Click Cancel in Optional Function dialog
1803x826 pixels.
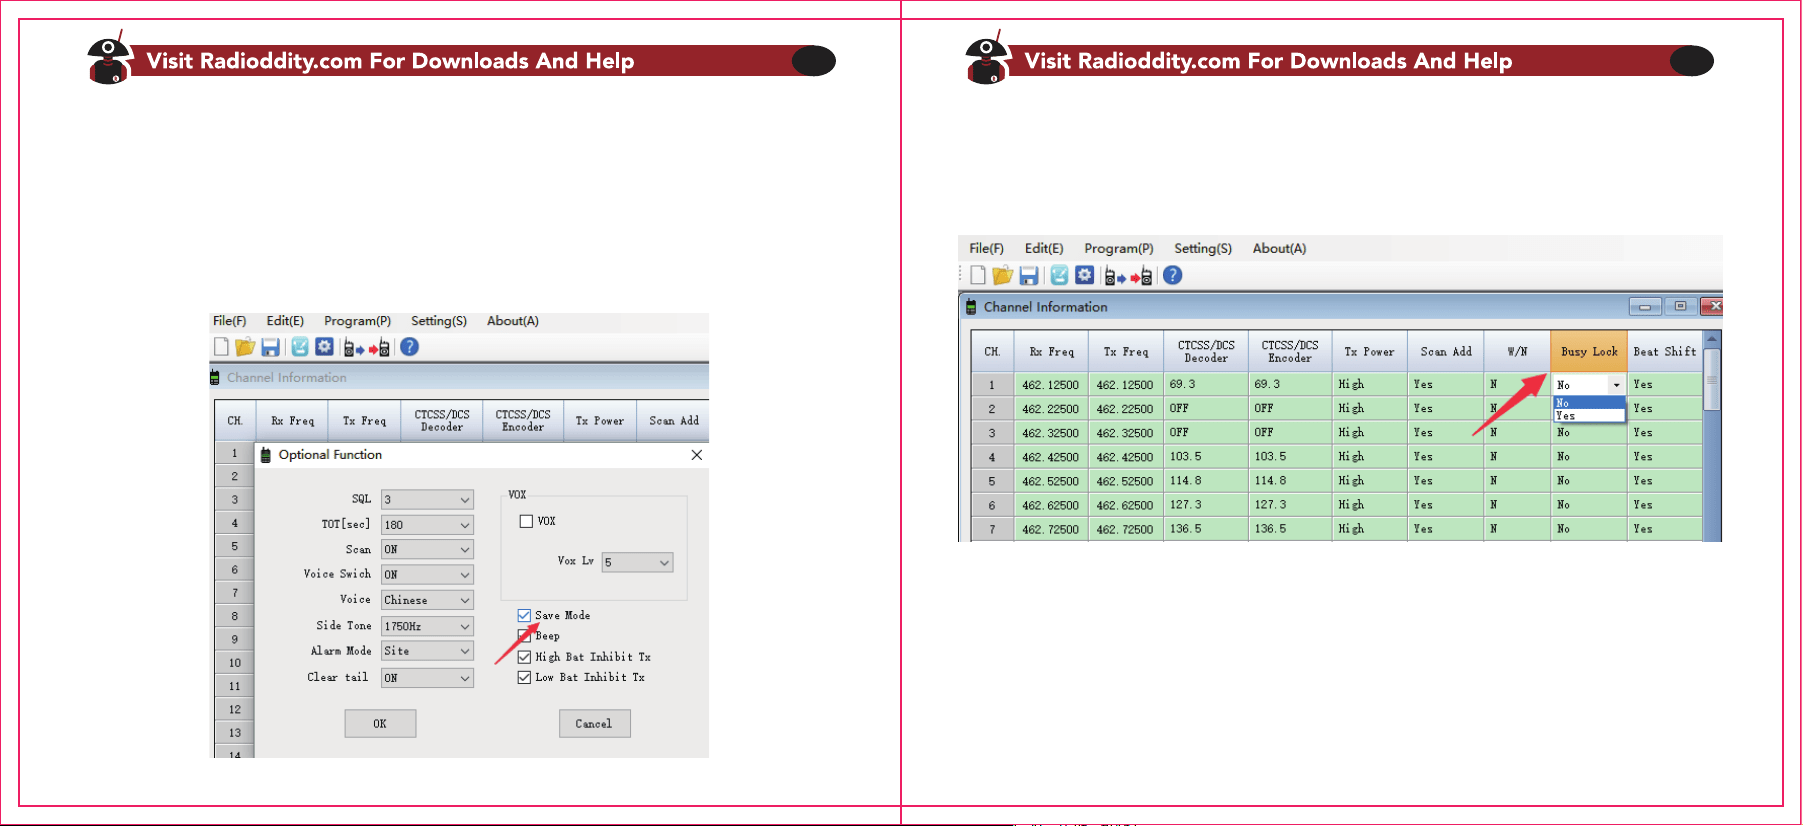594,724
